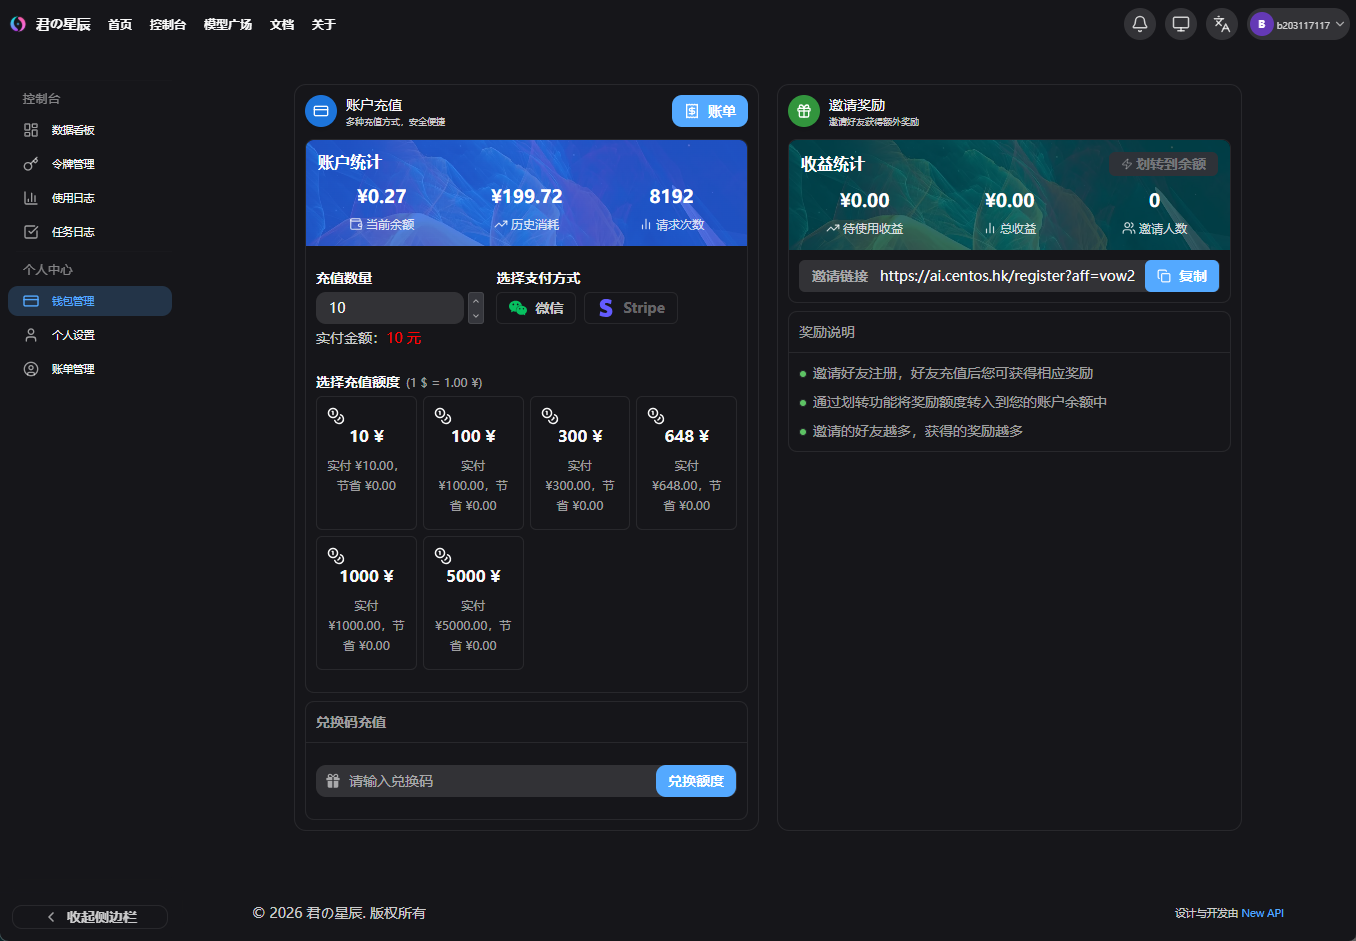Click the 当前余额 wallet icon
The width and height of the screenshot is (1356, 941).
pyautogui.click(x=356, y=225)
